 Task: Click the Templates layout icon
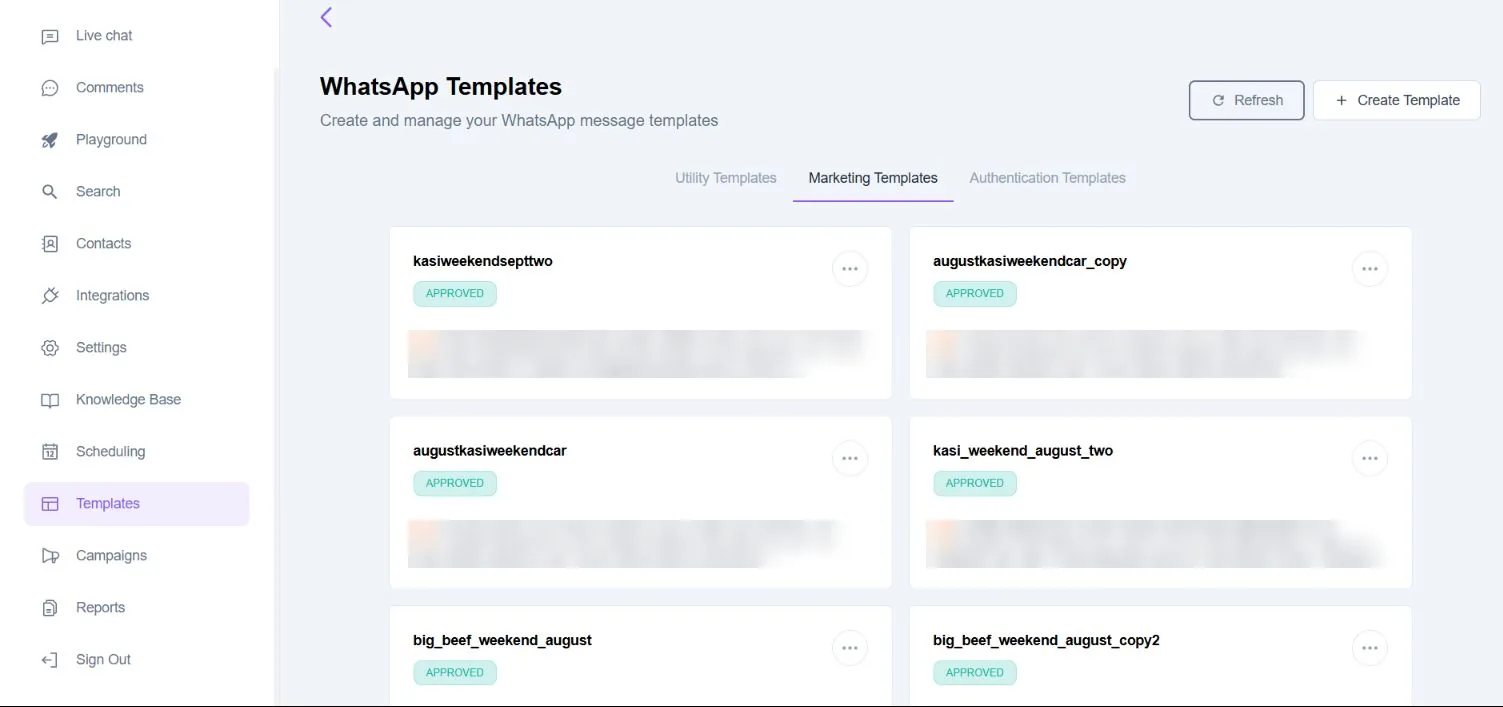50,504
